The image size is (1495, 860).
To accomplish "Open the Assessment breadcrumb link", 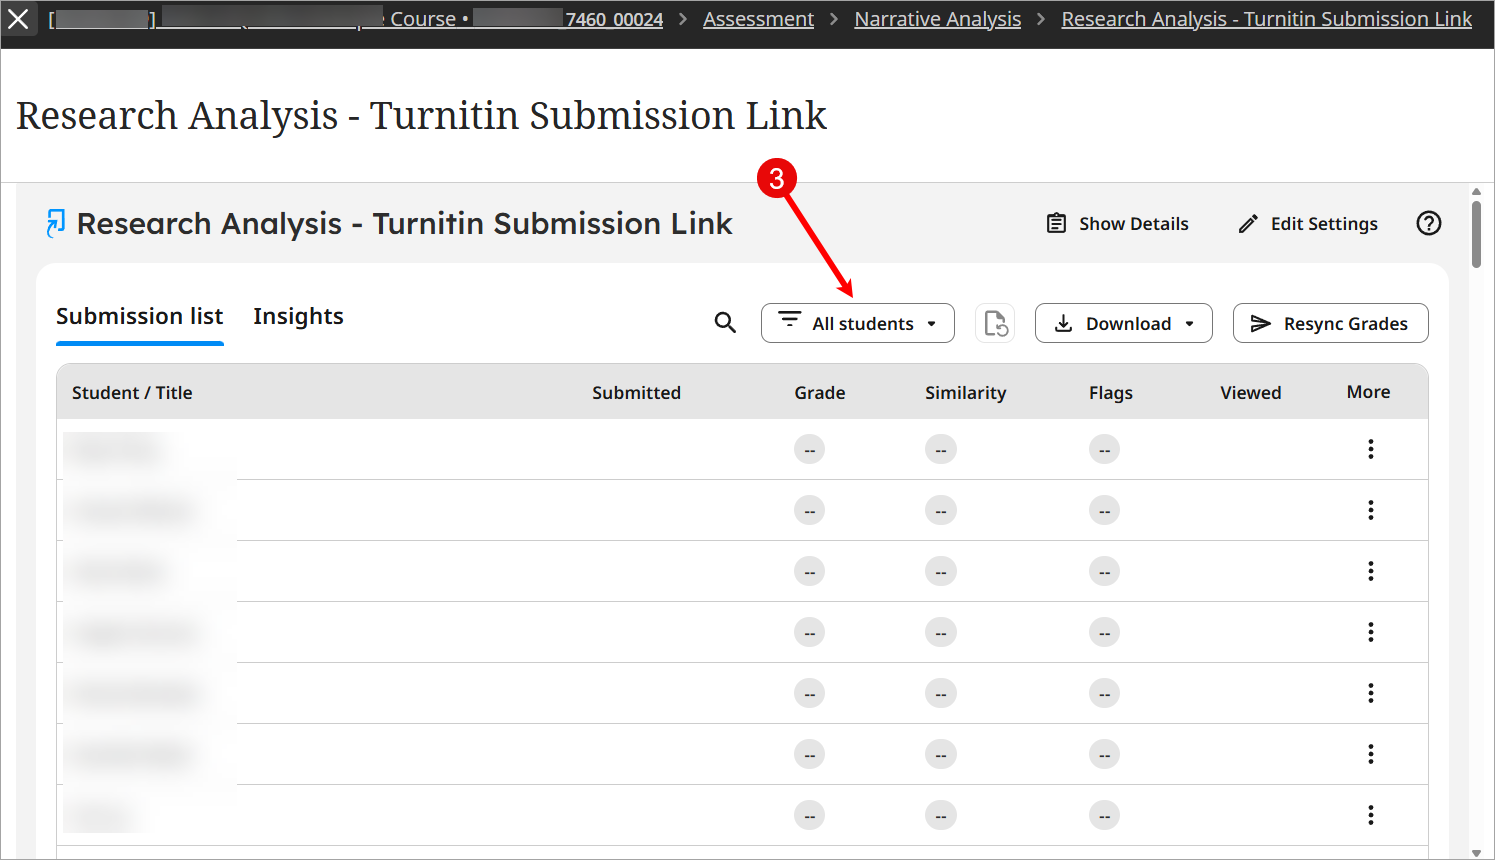I will tap(758, 19).
